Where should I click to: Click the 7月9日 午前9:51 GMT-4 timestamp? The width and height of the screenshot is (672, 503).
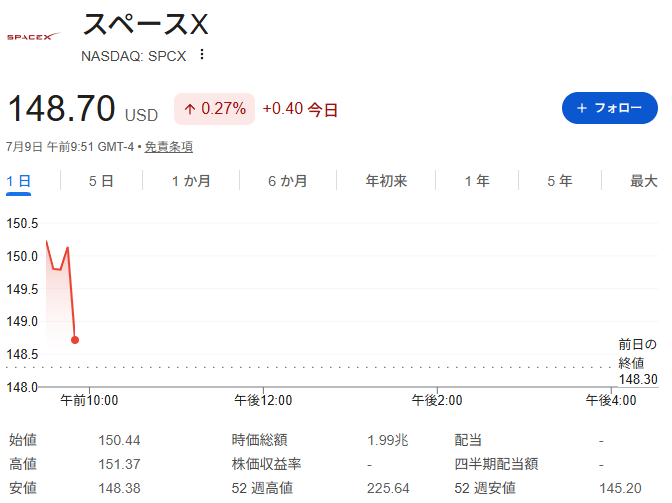click(x=70, y=147)
